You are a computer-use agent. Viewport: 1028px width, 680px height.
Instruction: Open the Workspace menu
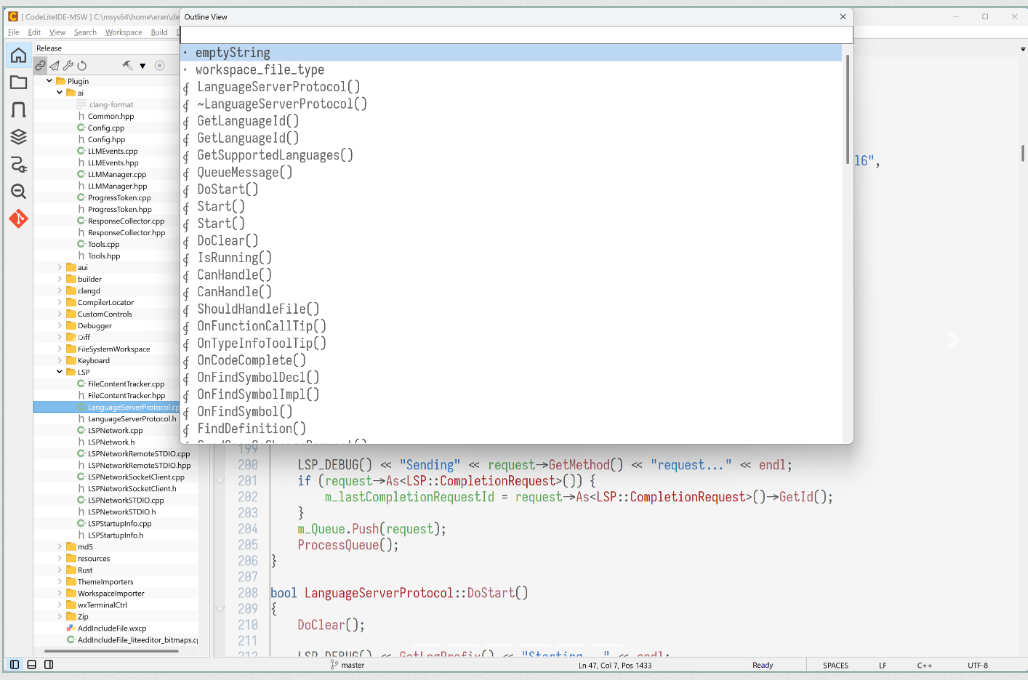click(x=123, y=32)
